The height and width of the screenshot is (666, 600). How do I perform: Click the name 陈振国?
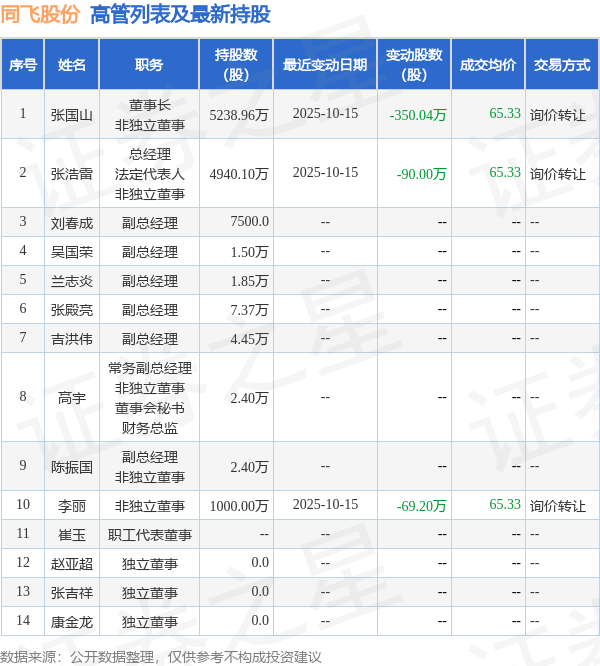[72, 467]
